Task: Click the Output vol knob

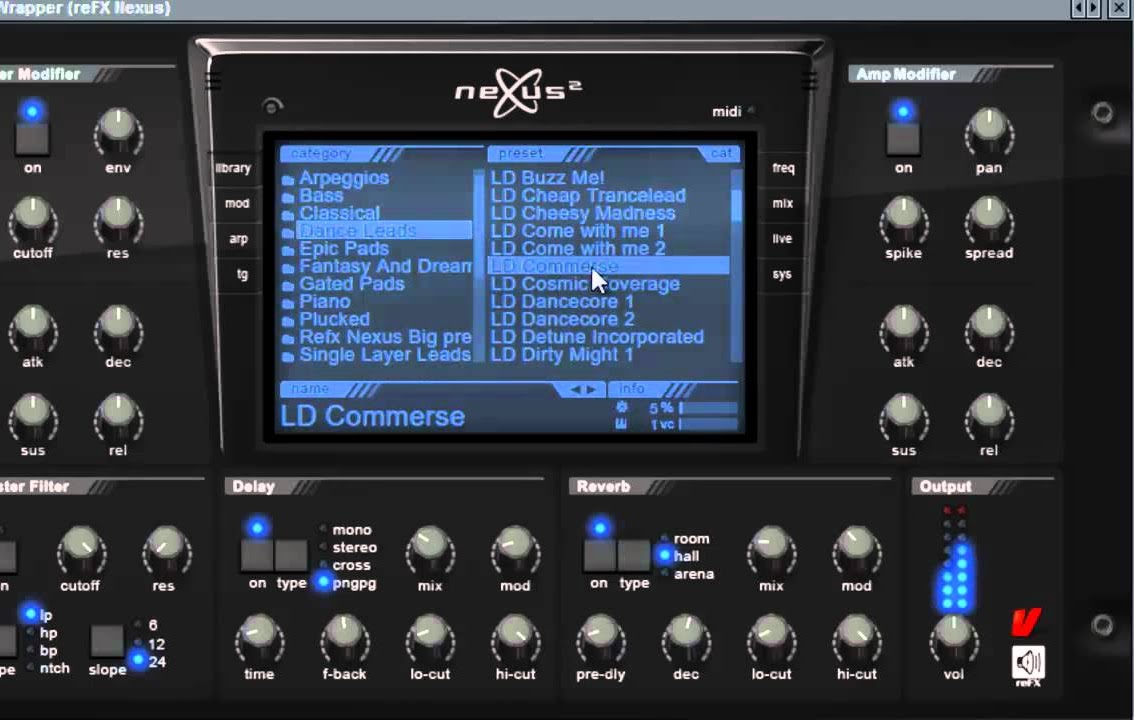Action: tap(953, 639)
